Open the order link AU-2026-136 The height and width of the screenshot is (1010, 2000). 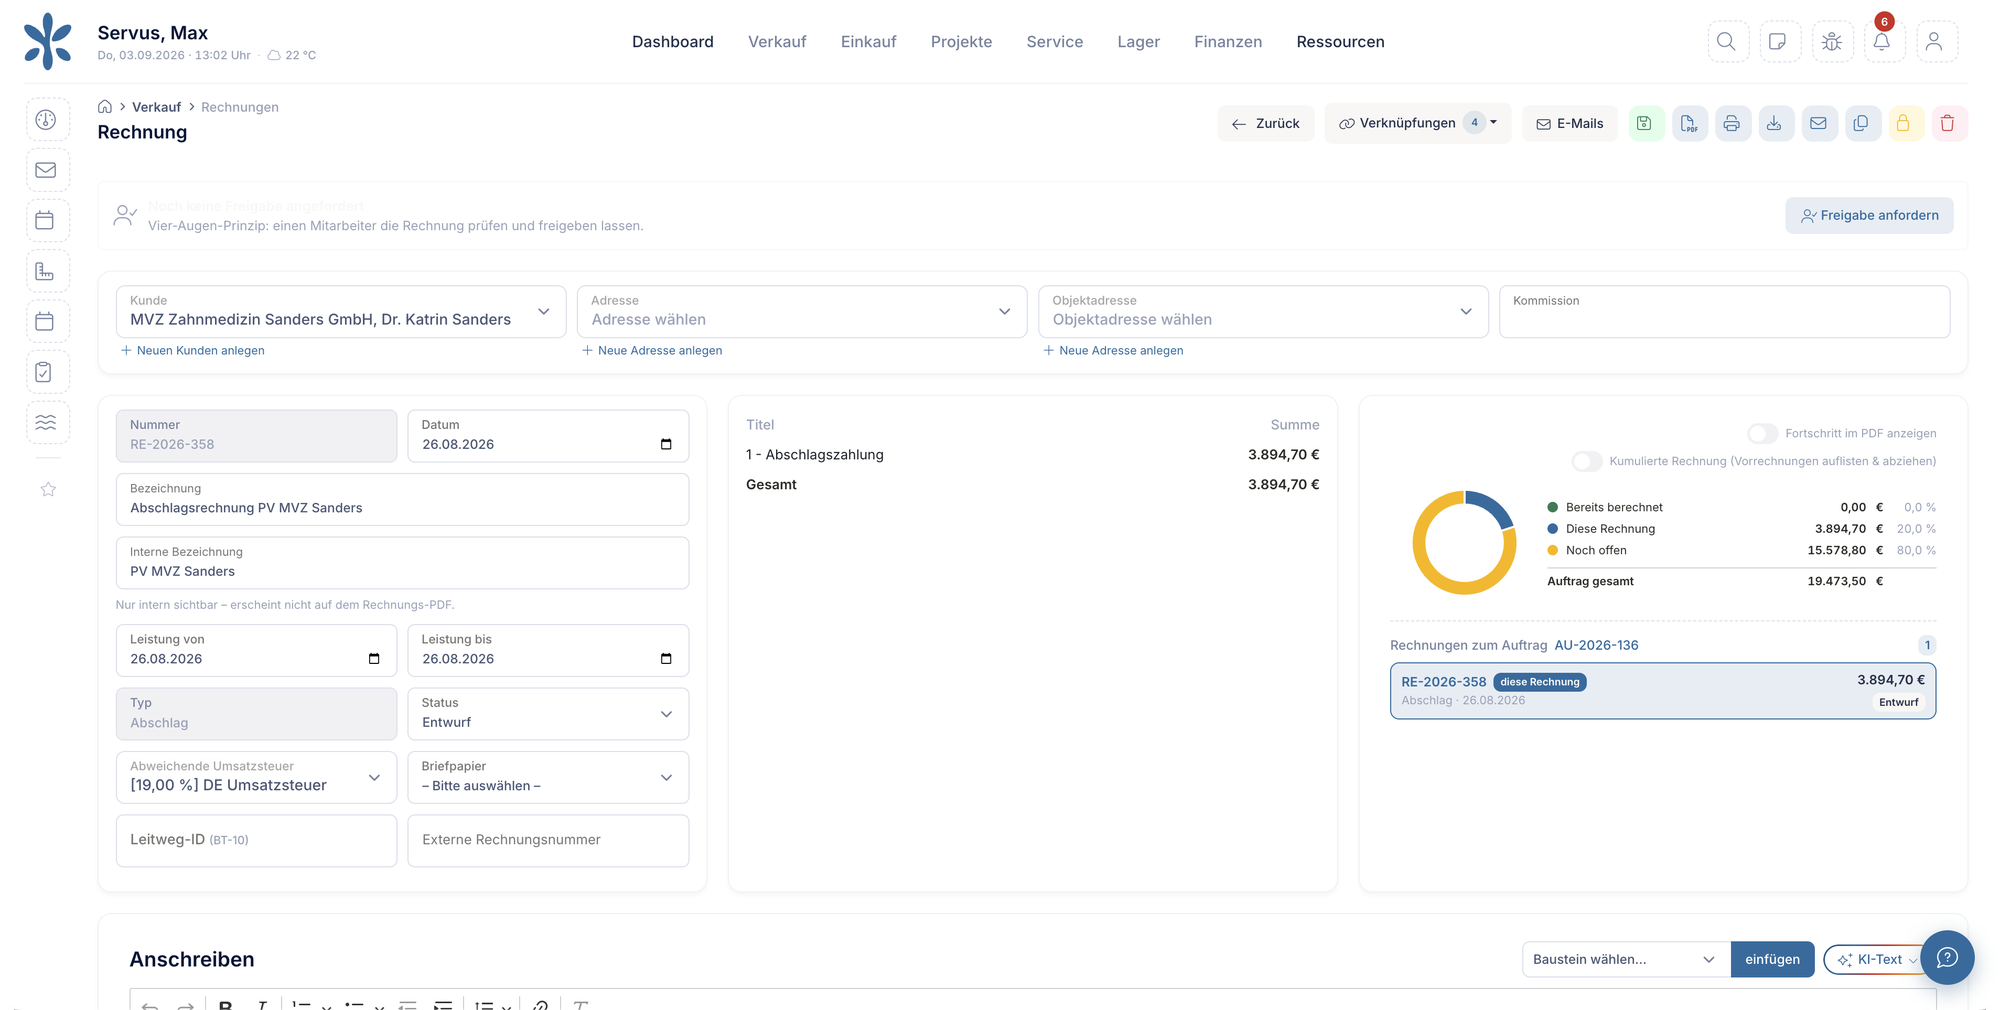pos(1596,645)
